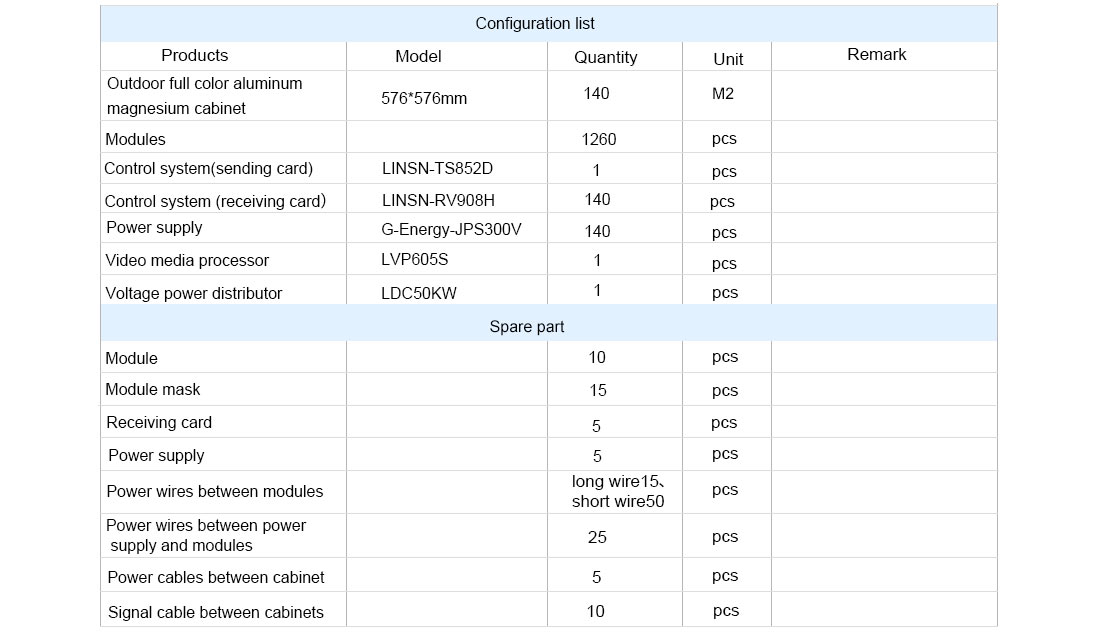This screenshot has height=642, width=1100.
Task: Click the Spare part section header
Action: pyautogui.click(x=549, y=326)
